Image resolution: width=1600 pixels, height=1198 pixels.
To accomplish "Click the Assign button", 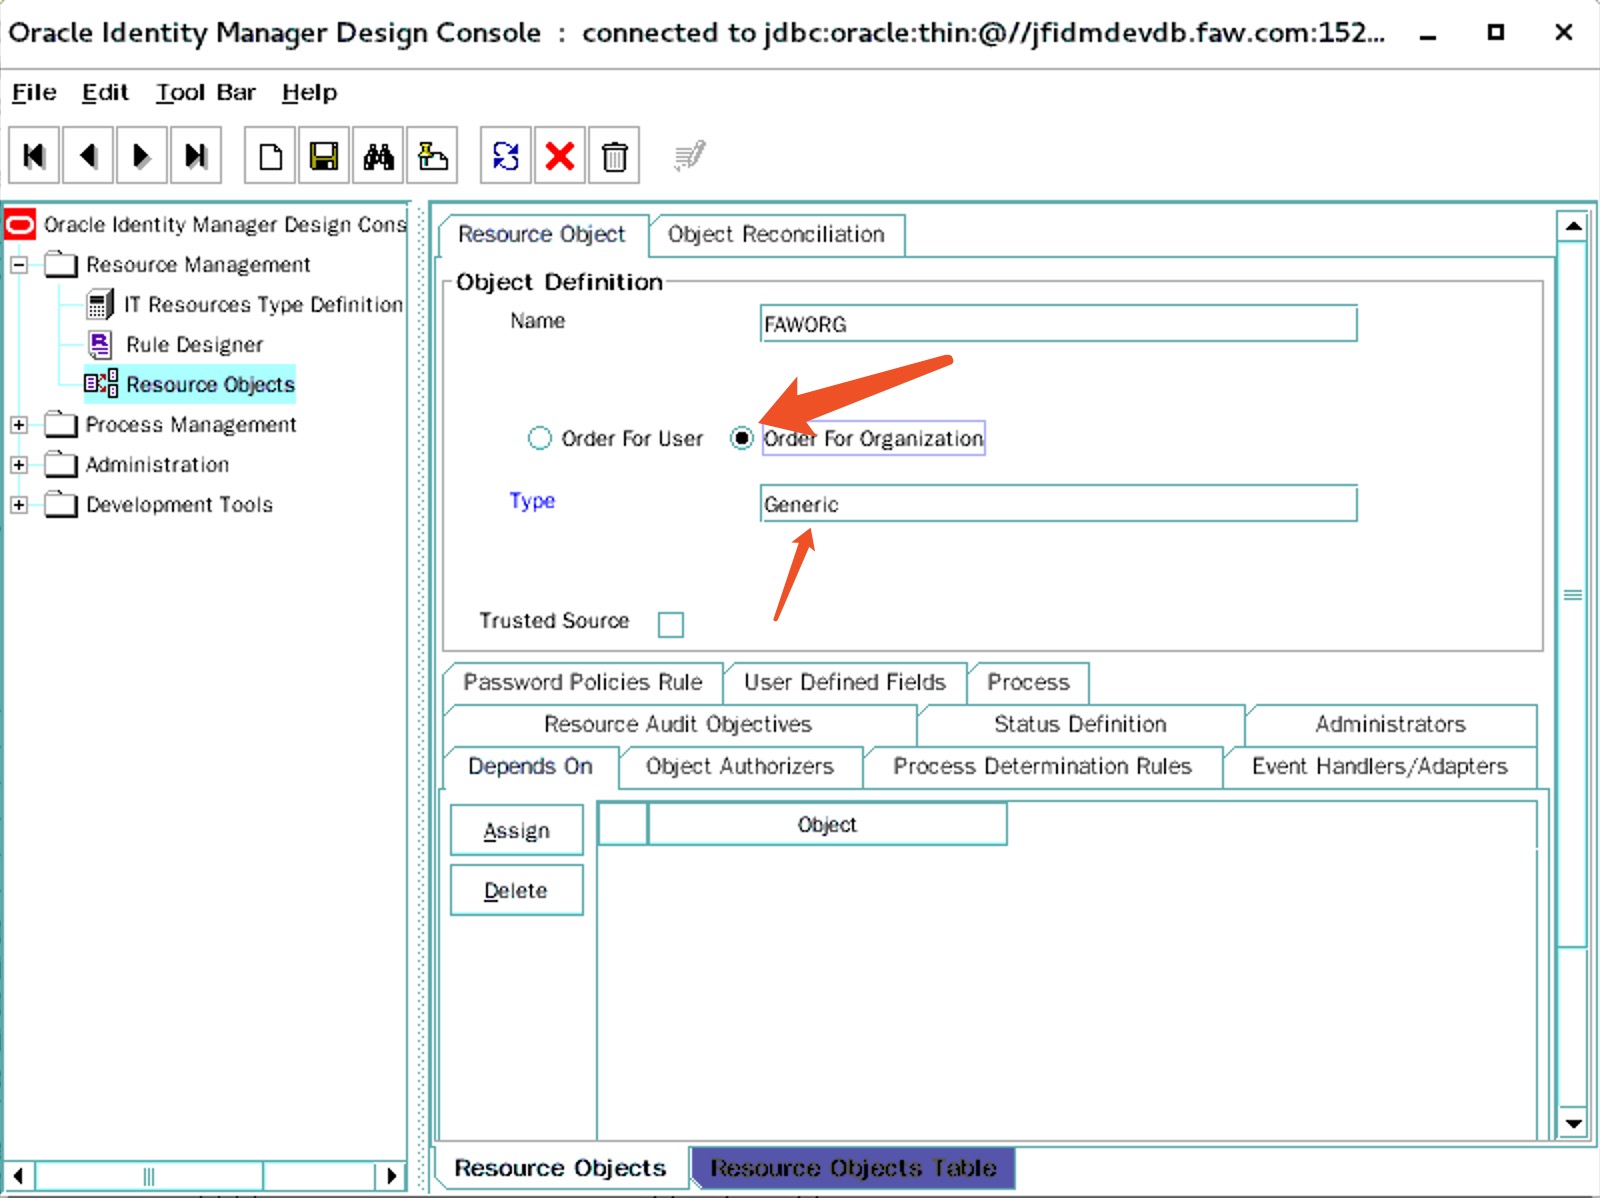I will tap(517, 830).
